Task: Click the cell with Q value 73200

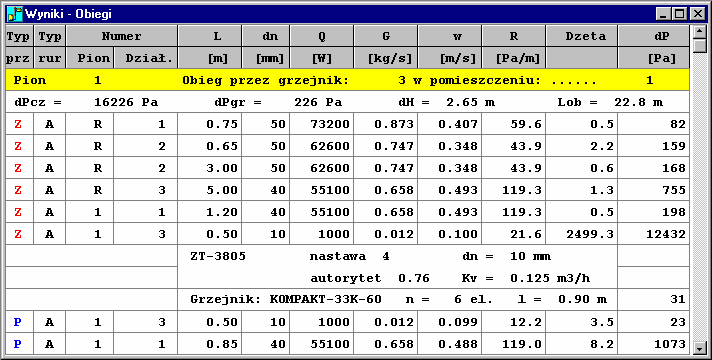Action: click(x=321, y=124)
